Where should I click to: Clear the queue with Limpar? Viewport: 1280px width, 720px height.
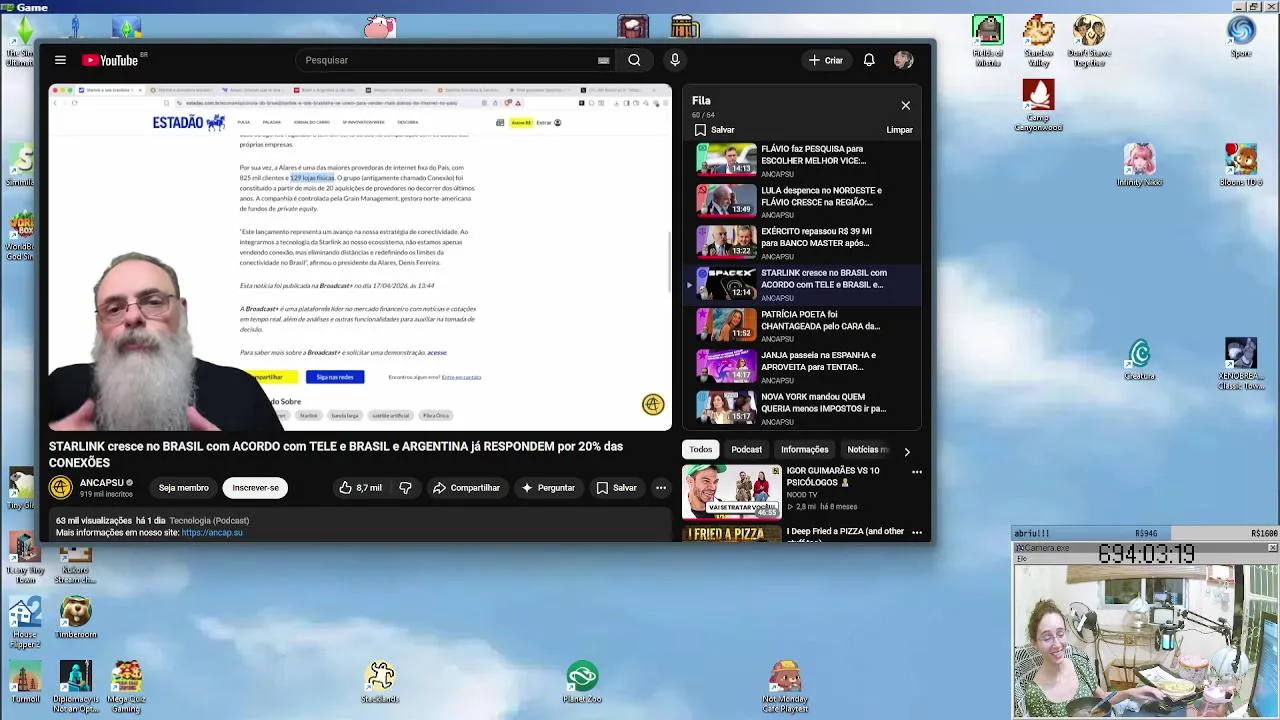tap(899, 130)
